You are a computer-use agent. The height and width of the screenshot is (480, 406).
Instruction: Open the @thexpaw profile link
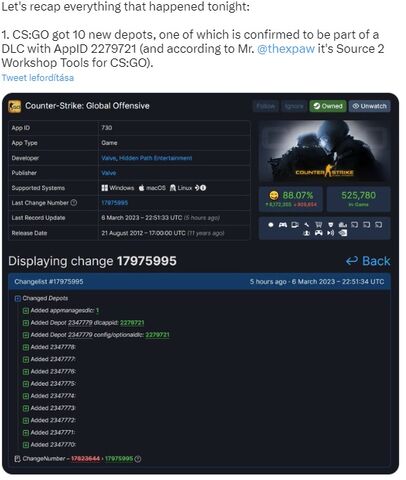(286, 49)
